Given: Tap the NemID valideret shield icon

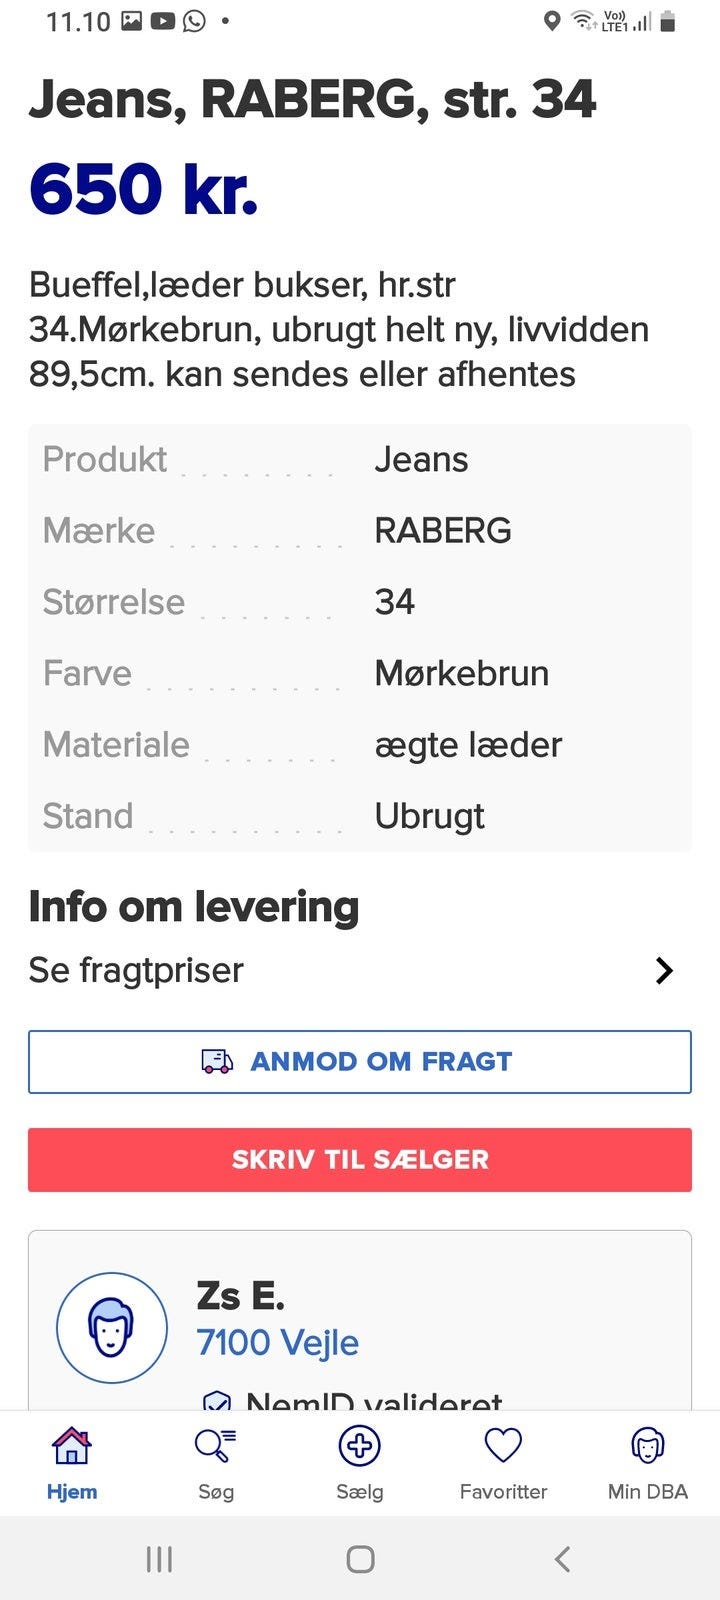Looking at the screenshot, I should pos(217,1402).
